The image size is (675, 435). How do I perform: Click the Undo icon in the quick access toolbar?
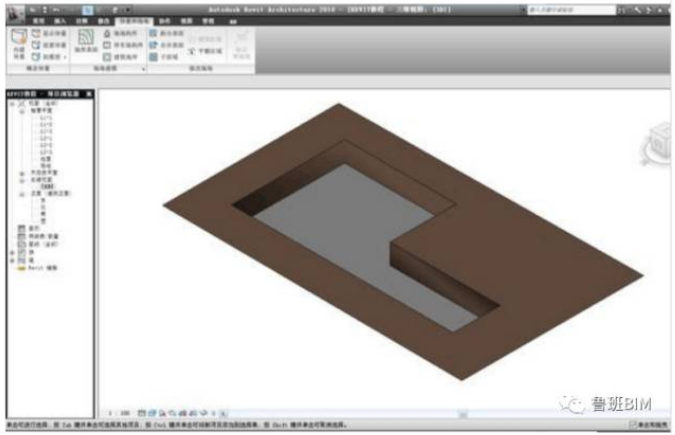[x=56, y=9]
